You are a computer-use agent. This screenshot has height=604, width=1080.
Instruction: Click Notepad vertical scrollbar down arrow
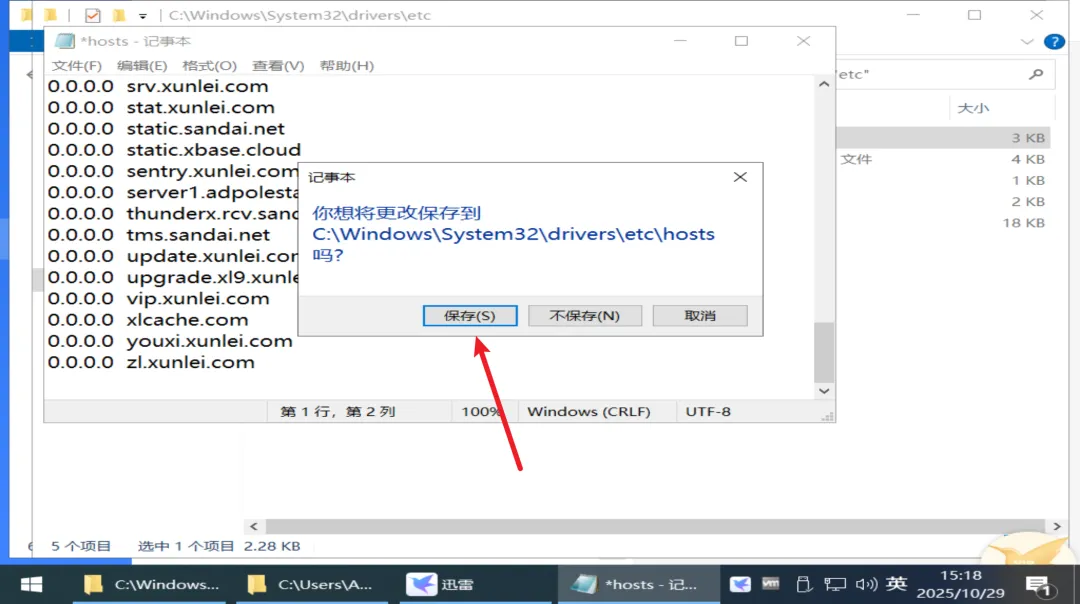(824, 390)
